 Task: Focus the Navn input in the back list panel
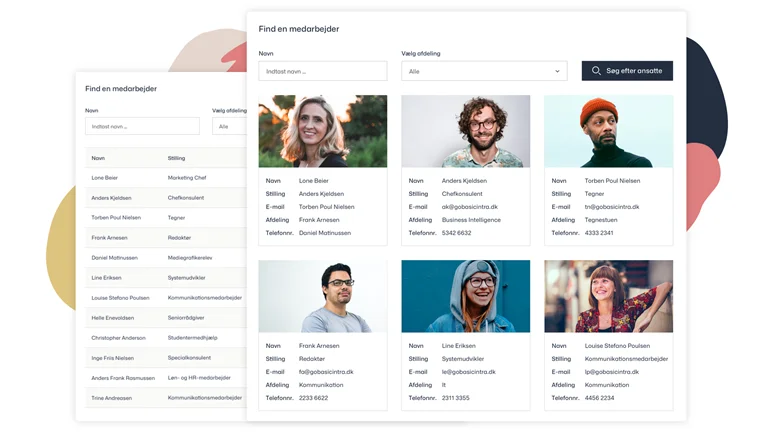tap(143, 126)
